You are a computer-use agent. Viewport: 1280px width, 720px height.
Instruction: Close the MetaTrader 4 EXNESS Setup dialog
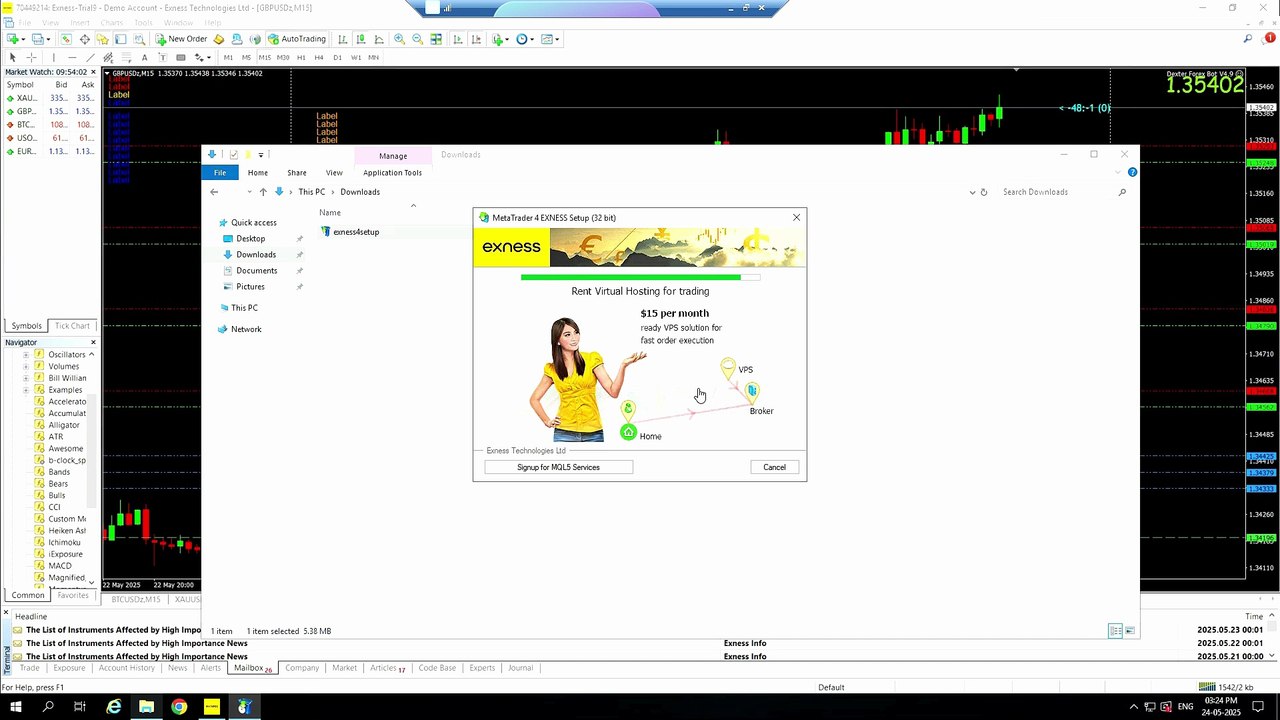click(x=796, y=217)
